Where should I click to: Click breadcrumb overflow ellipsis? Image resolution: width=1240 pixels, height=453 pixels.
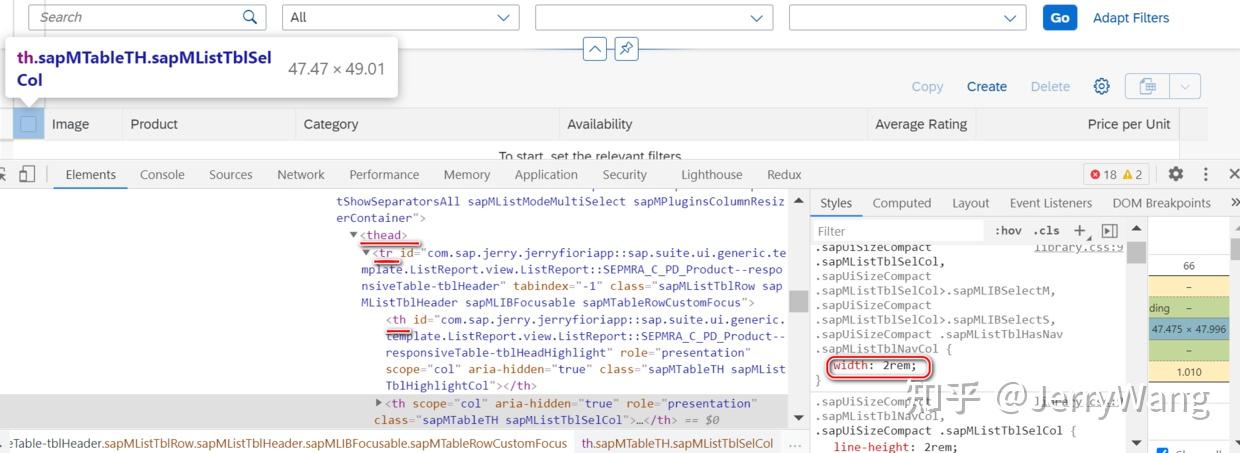(x=793, y=443)
